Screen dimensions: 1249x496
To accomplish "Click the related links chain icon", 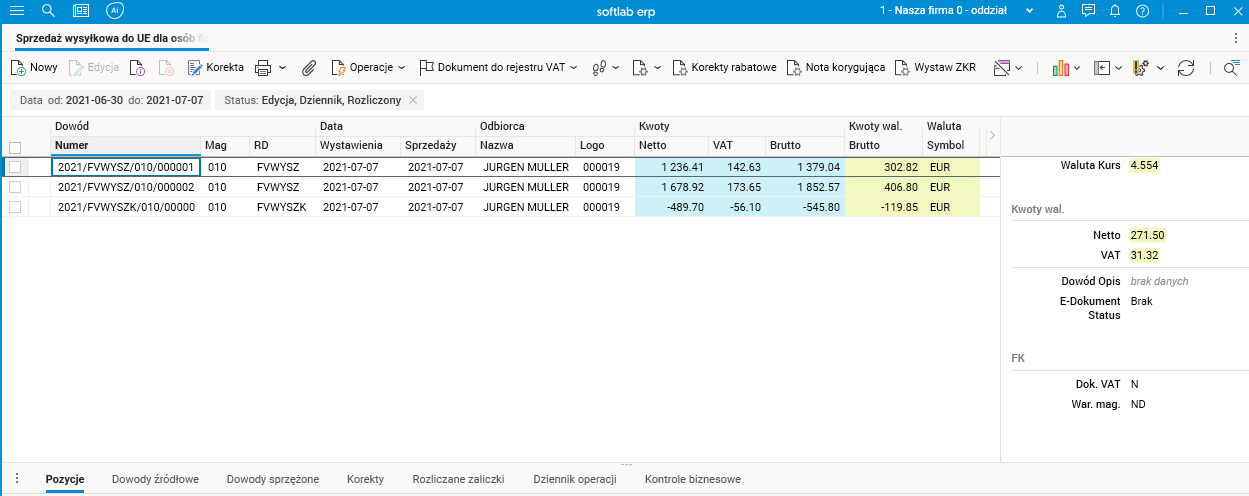I will point(600,68).
